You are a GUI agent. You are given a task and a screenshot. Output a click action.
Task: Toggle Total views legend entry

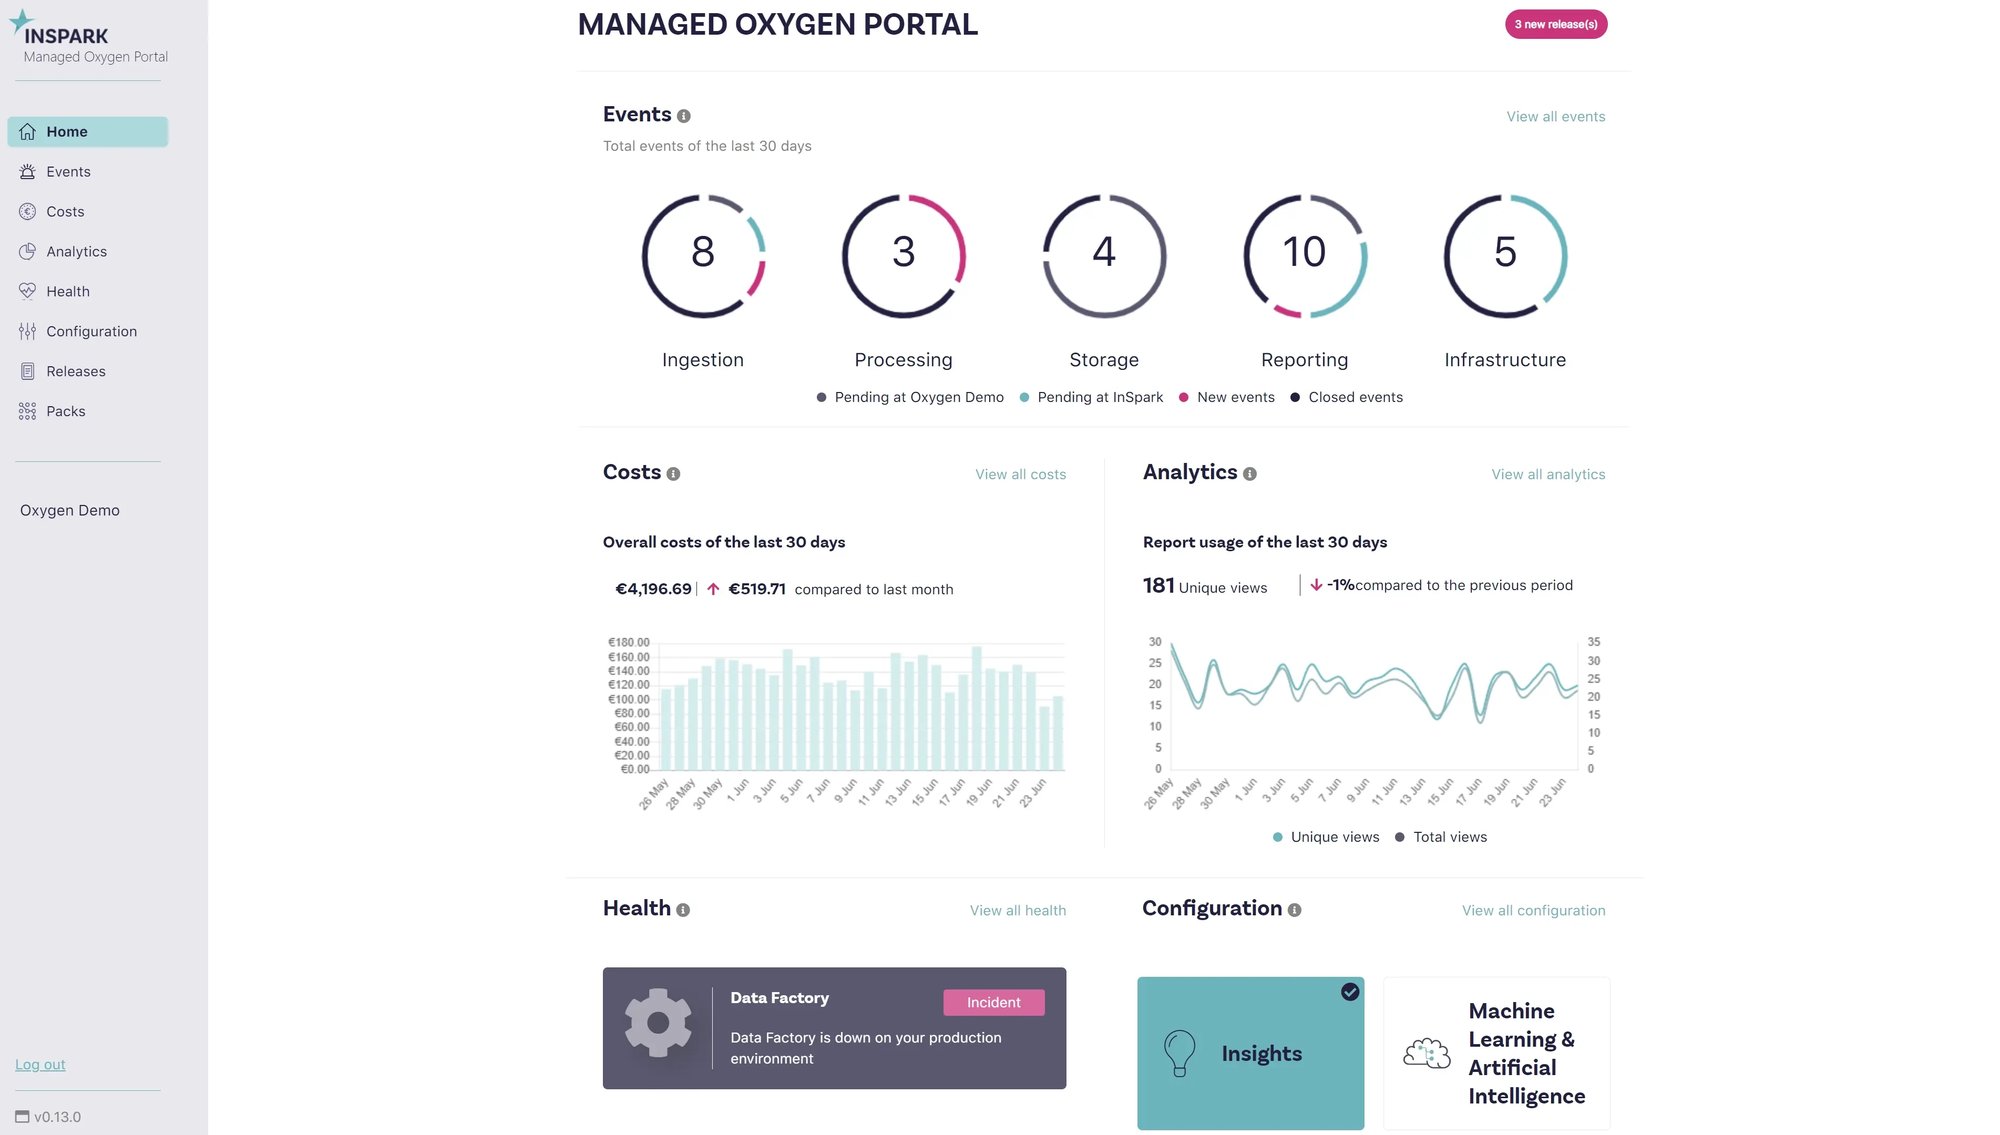[1441, 837]
